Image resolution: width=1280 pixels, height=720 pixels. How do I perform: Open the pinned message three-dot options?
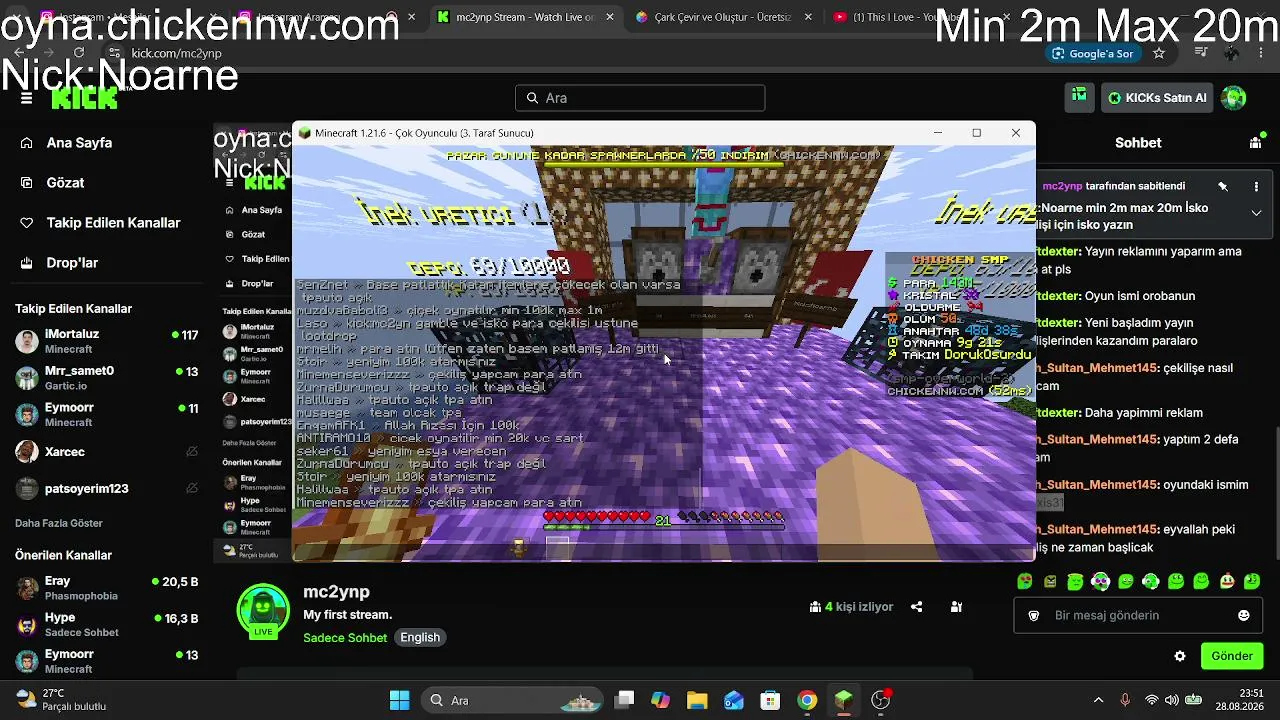click(x=1256, y=186)
